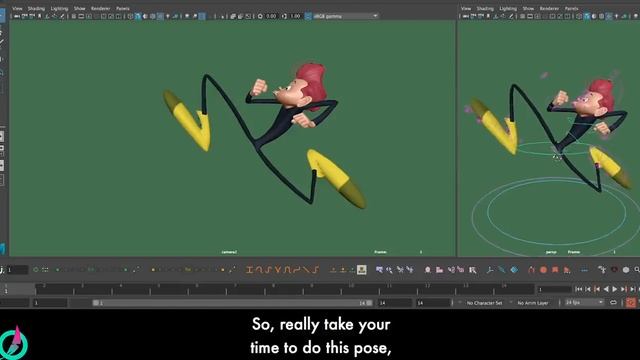640x360 pixels.
Task: Click the camera1 label in the left viewport
Action: coord(229,252)
